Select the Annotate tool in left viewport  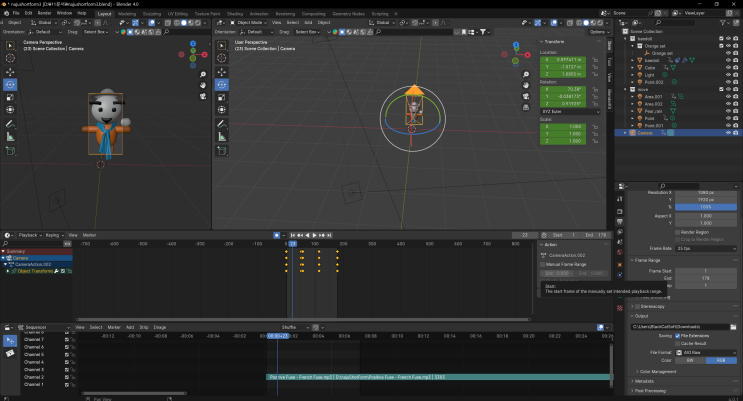coord(10,124)
